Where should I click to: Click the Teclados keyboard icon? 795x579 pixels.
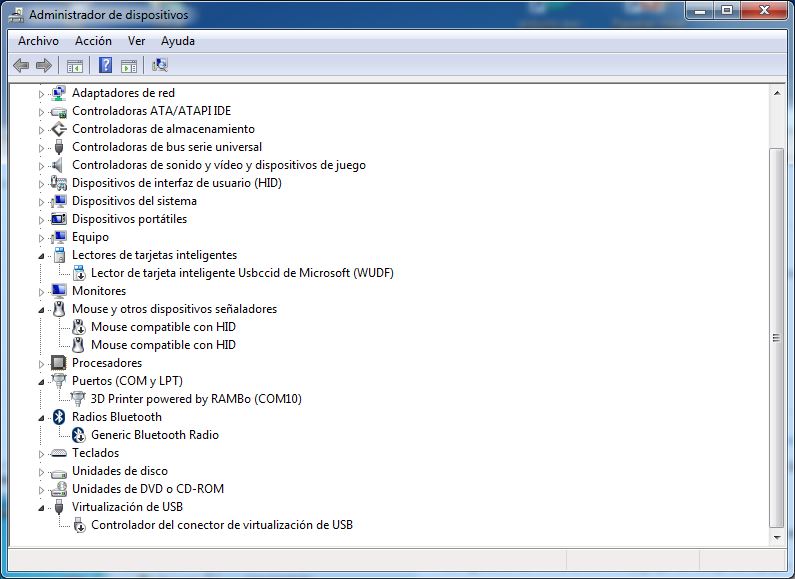pyautogui.click(x=59, y=453)
